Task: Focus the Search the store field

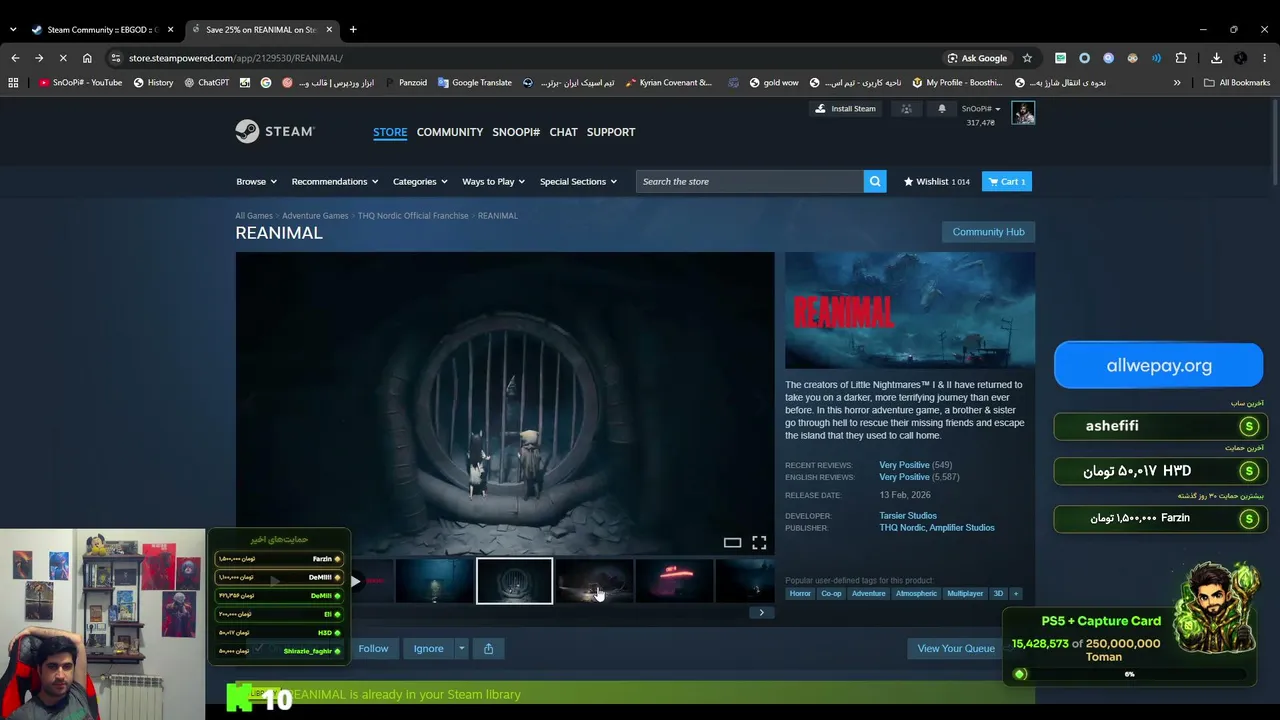Action: point(750,181)
